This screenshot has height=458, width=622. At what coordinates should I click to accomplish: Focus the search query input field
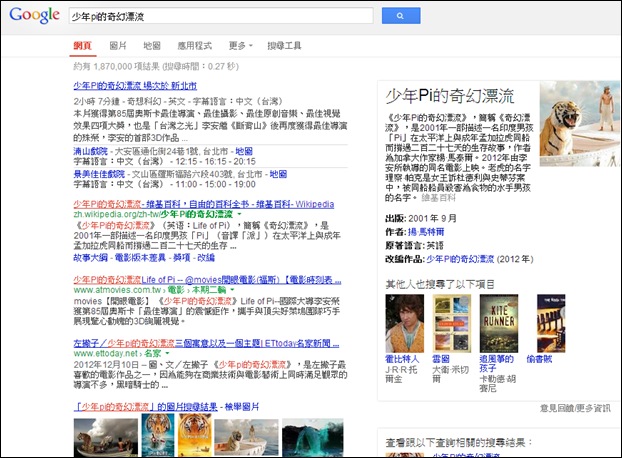point(221,16)
